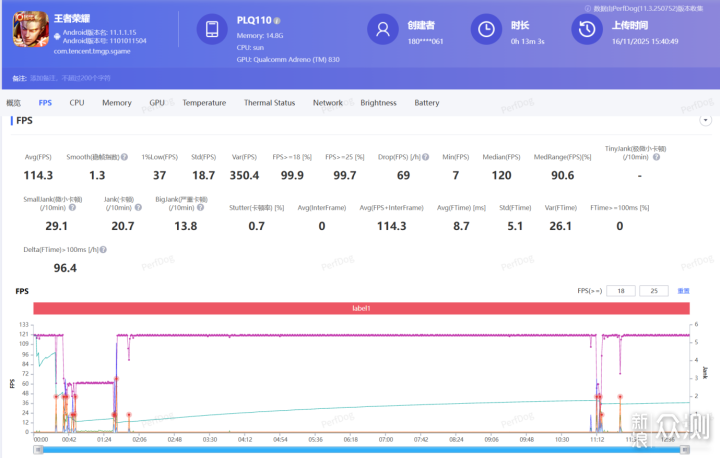Open the Thermal Status tab
This screenshot has height=458, width=720.
[x=269, y=103]
